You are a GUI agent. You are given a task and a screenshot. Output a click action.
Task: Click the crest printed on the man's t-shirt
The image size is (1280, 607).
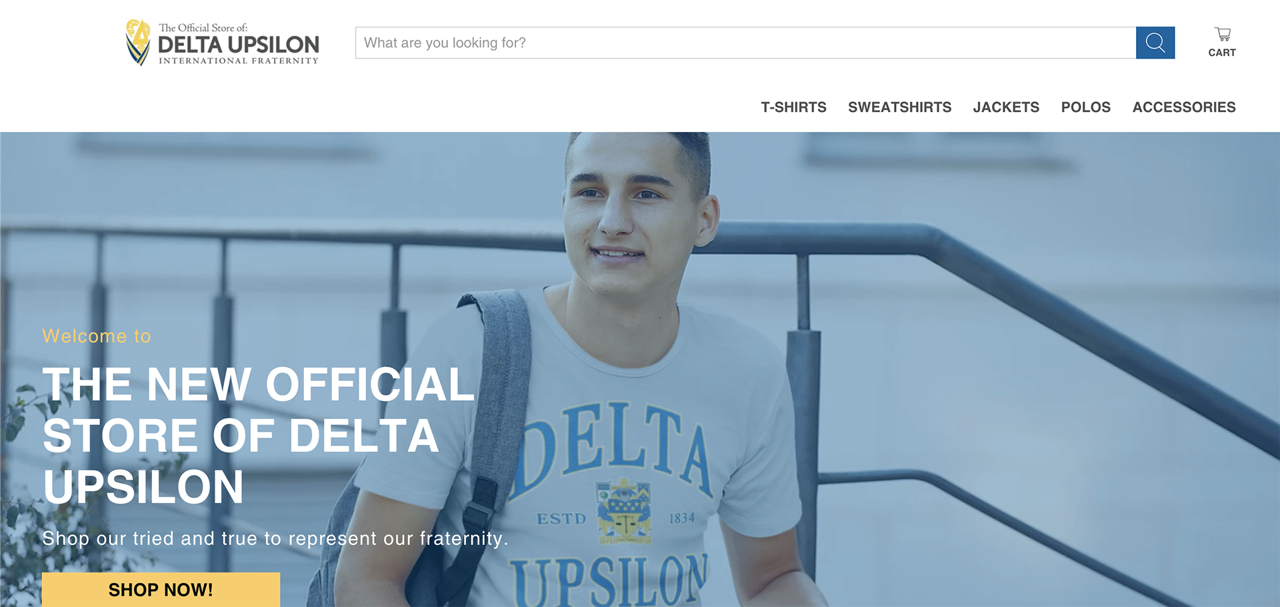[x=623, y=510]
